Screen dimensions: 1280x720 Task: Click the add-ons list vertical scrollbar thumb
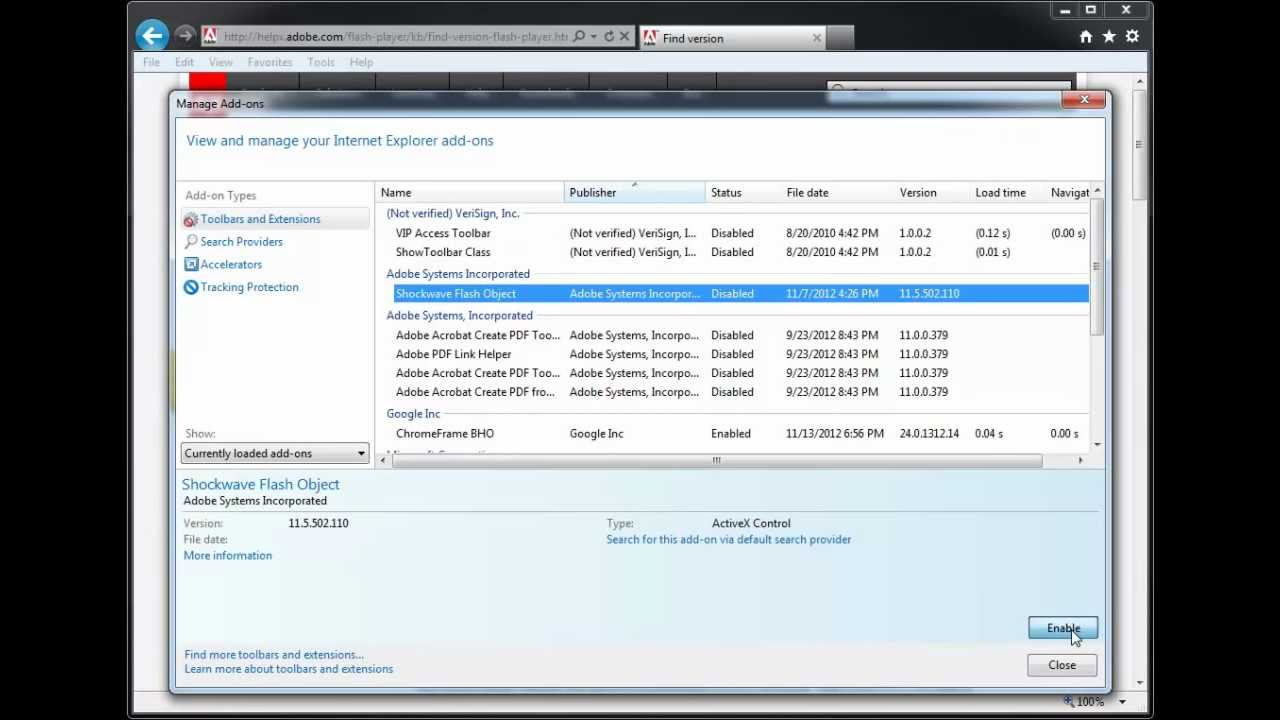pyautogui.click(x=1097, y=267)
